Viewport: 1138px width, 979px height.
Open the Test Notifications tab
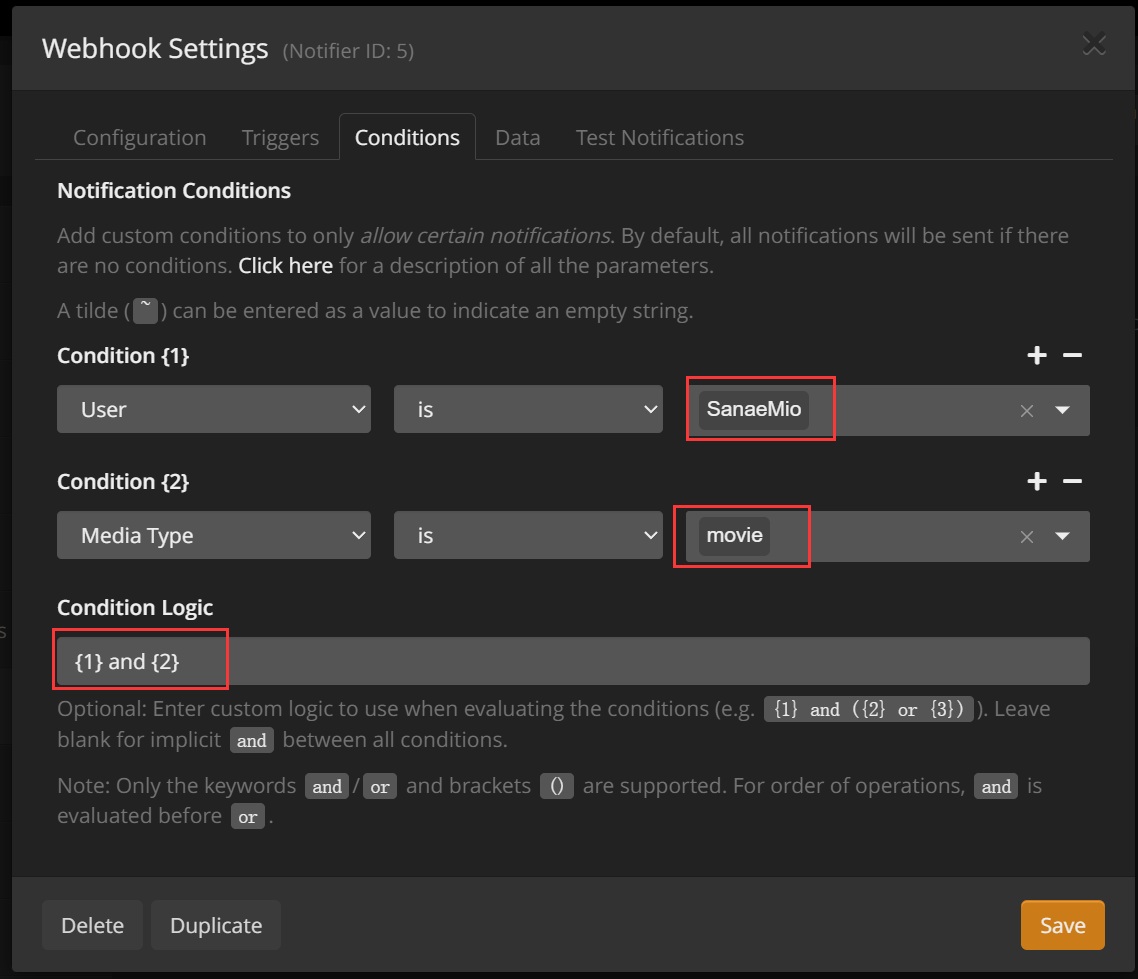pos(659,138)
